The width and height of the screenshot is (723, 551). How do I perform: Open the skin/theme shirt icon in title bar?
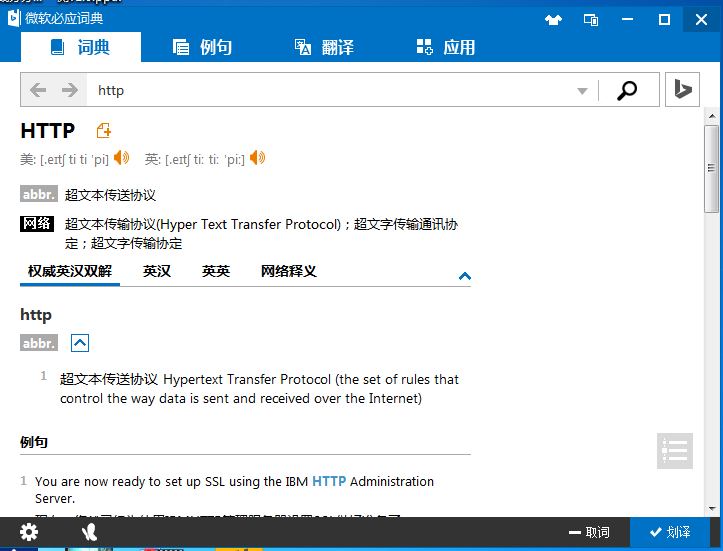(553, 19)
